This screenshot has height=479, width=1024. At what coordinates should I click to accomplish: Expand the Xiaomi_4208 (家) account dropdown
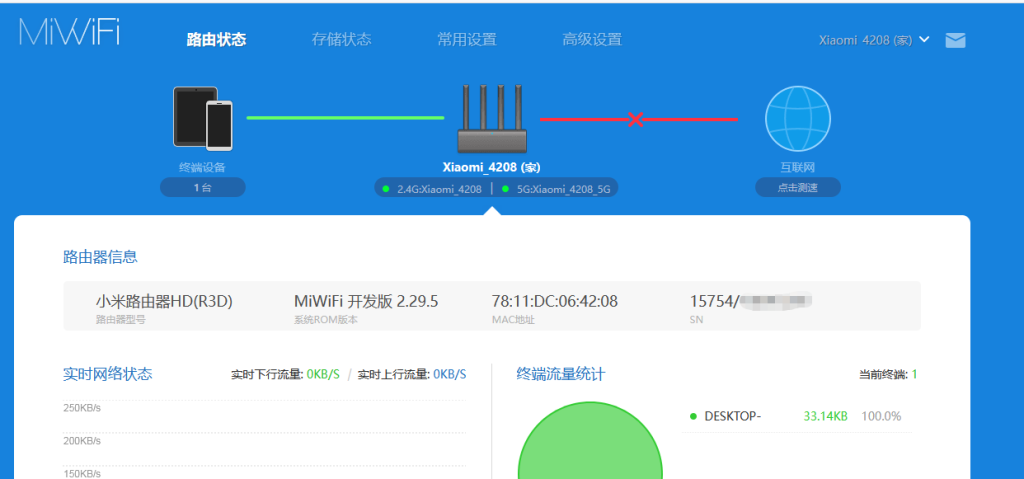[874, 40]
